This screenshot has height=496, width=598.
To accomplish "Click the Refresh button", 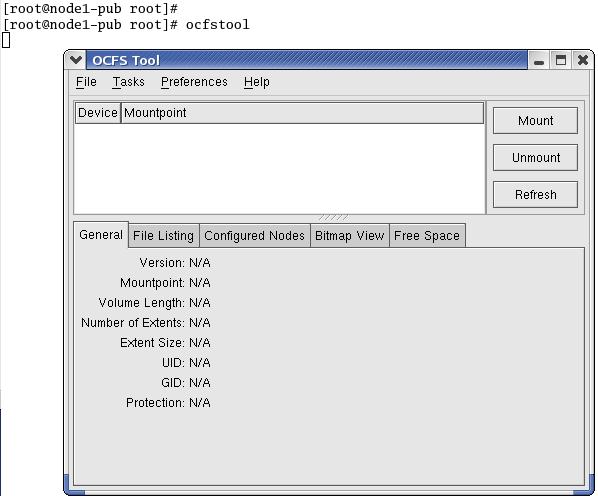I will point(535,194).
